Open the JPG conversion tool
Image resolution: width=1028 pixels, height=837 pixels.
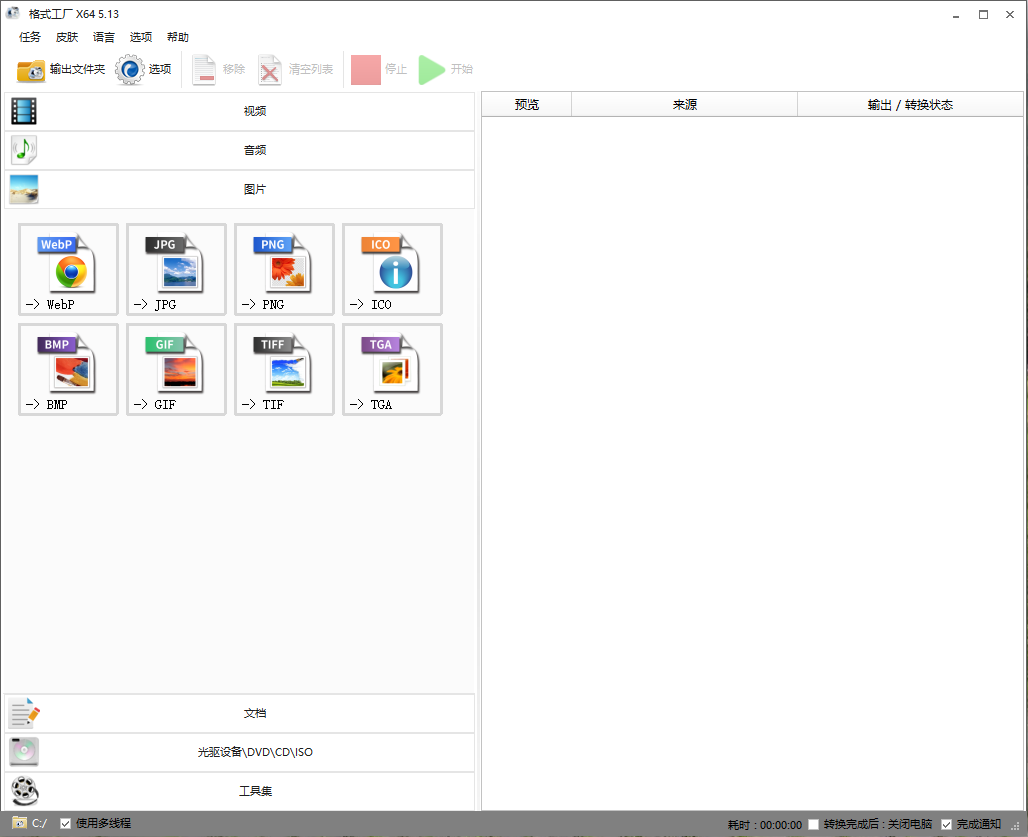(176, 269)
